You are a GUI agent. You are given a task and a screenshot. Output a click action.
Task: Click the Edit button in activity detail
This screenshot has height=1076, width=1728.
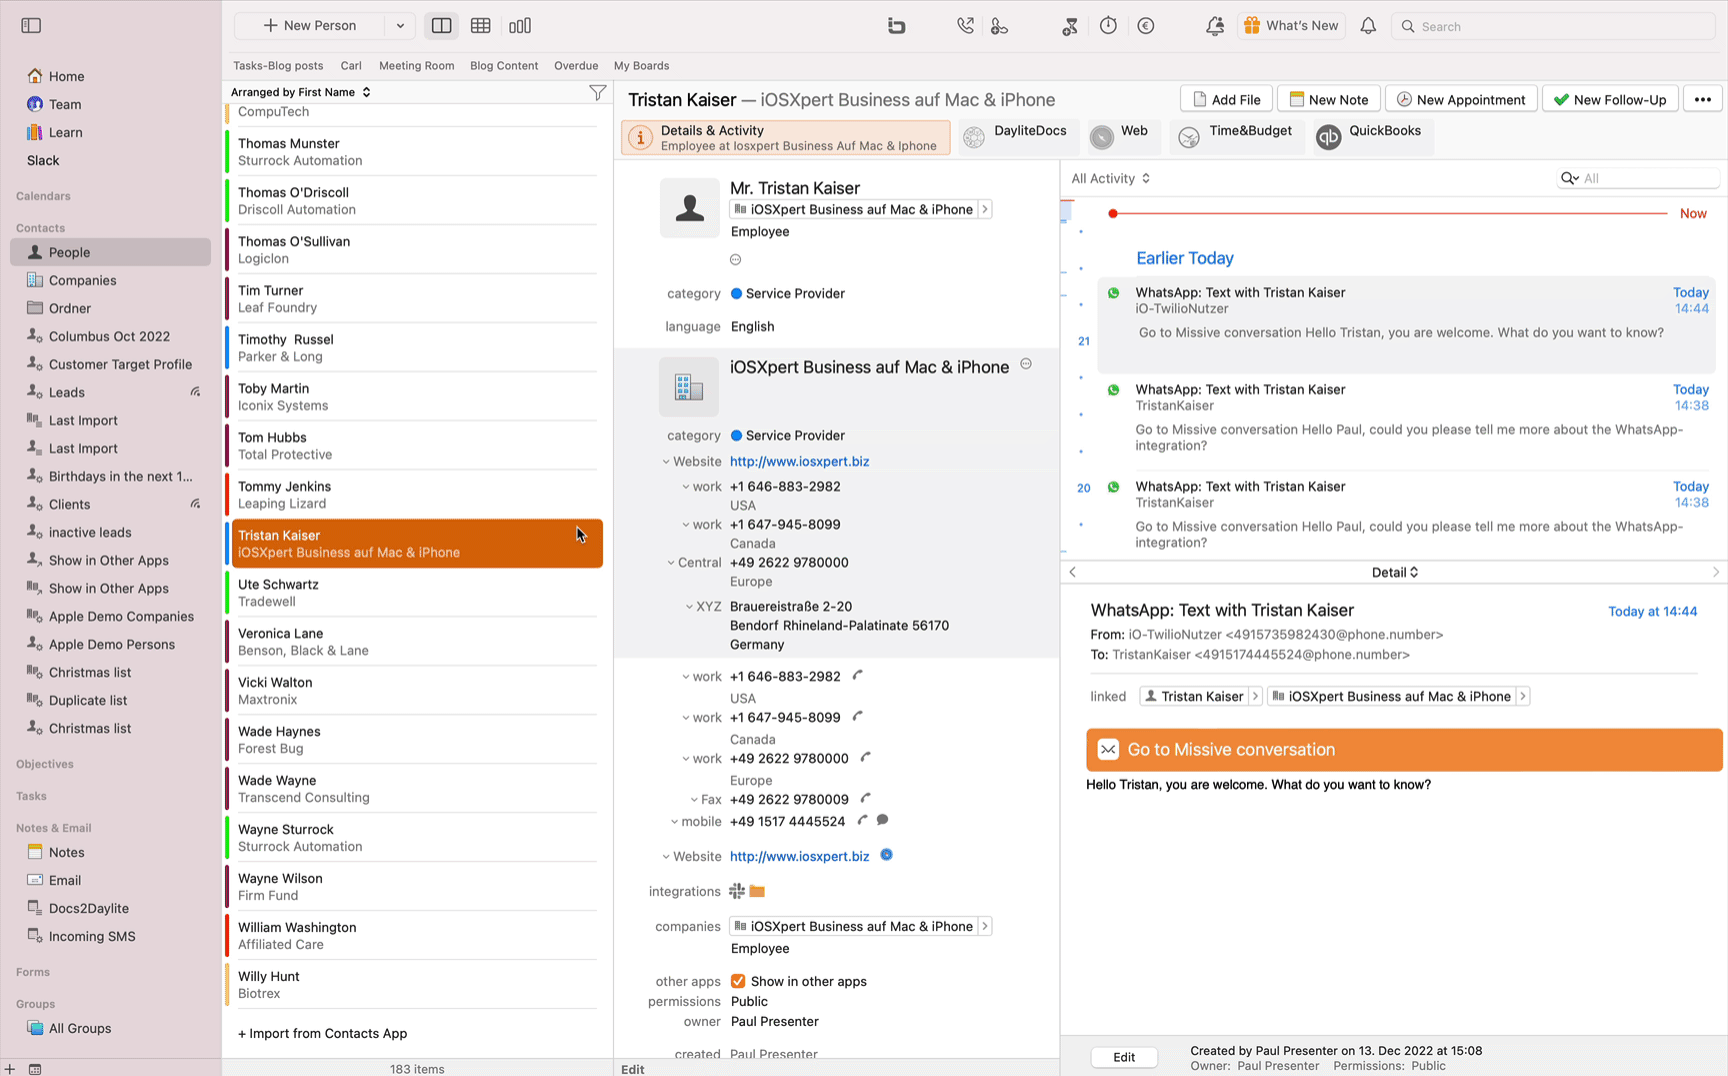(1124, 1057)
